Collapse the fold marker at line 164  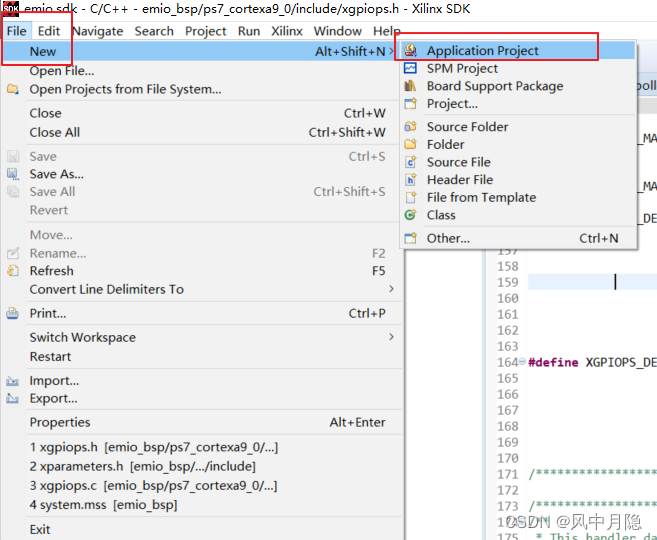coord(522,362)
